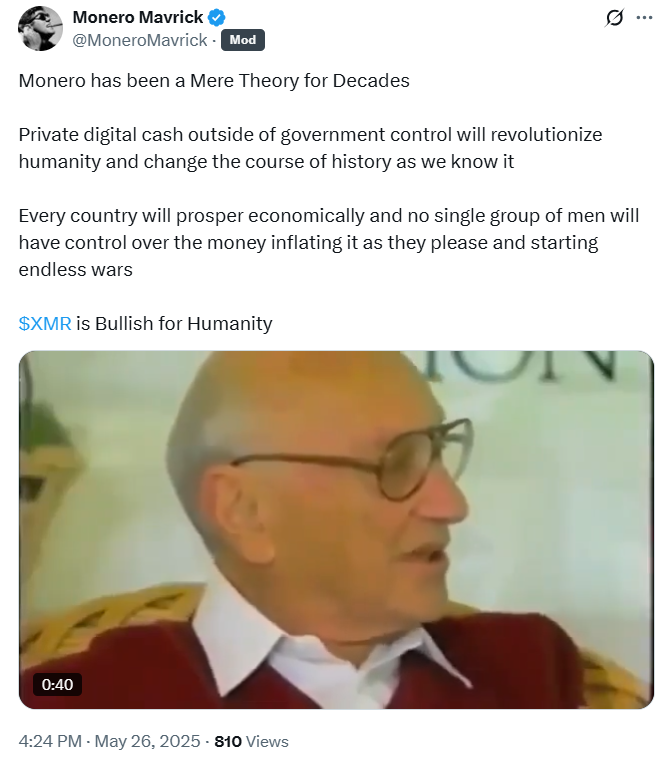Click the tweet headline about Mere Theory
This screenshot has width=672, height=759.
click(214, 81)
